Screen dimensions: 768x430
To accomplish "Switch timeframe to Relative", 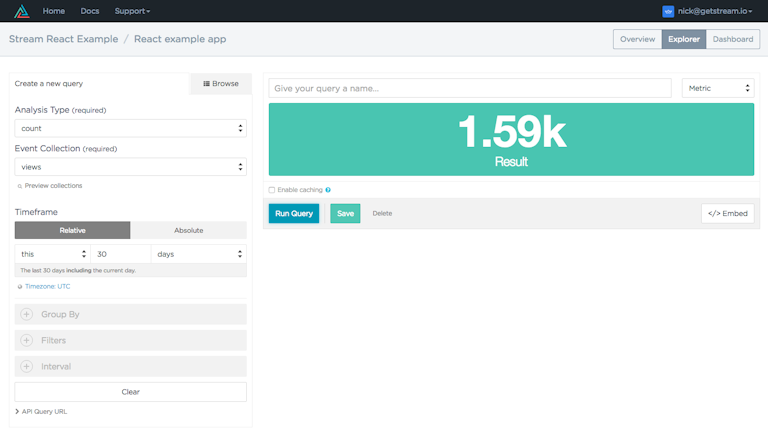I will click(72, 230).
